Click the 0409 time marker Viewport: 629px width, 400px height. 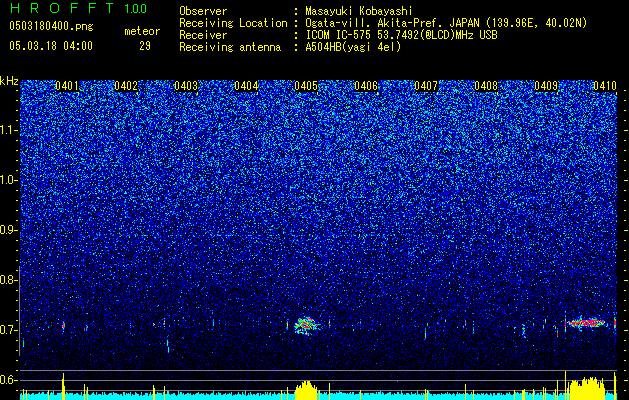pos(546,86)
